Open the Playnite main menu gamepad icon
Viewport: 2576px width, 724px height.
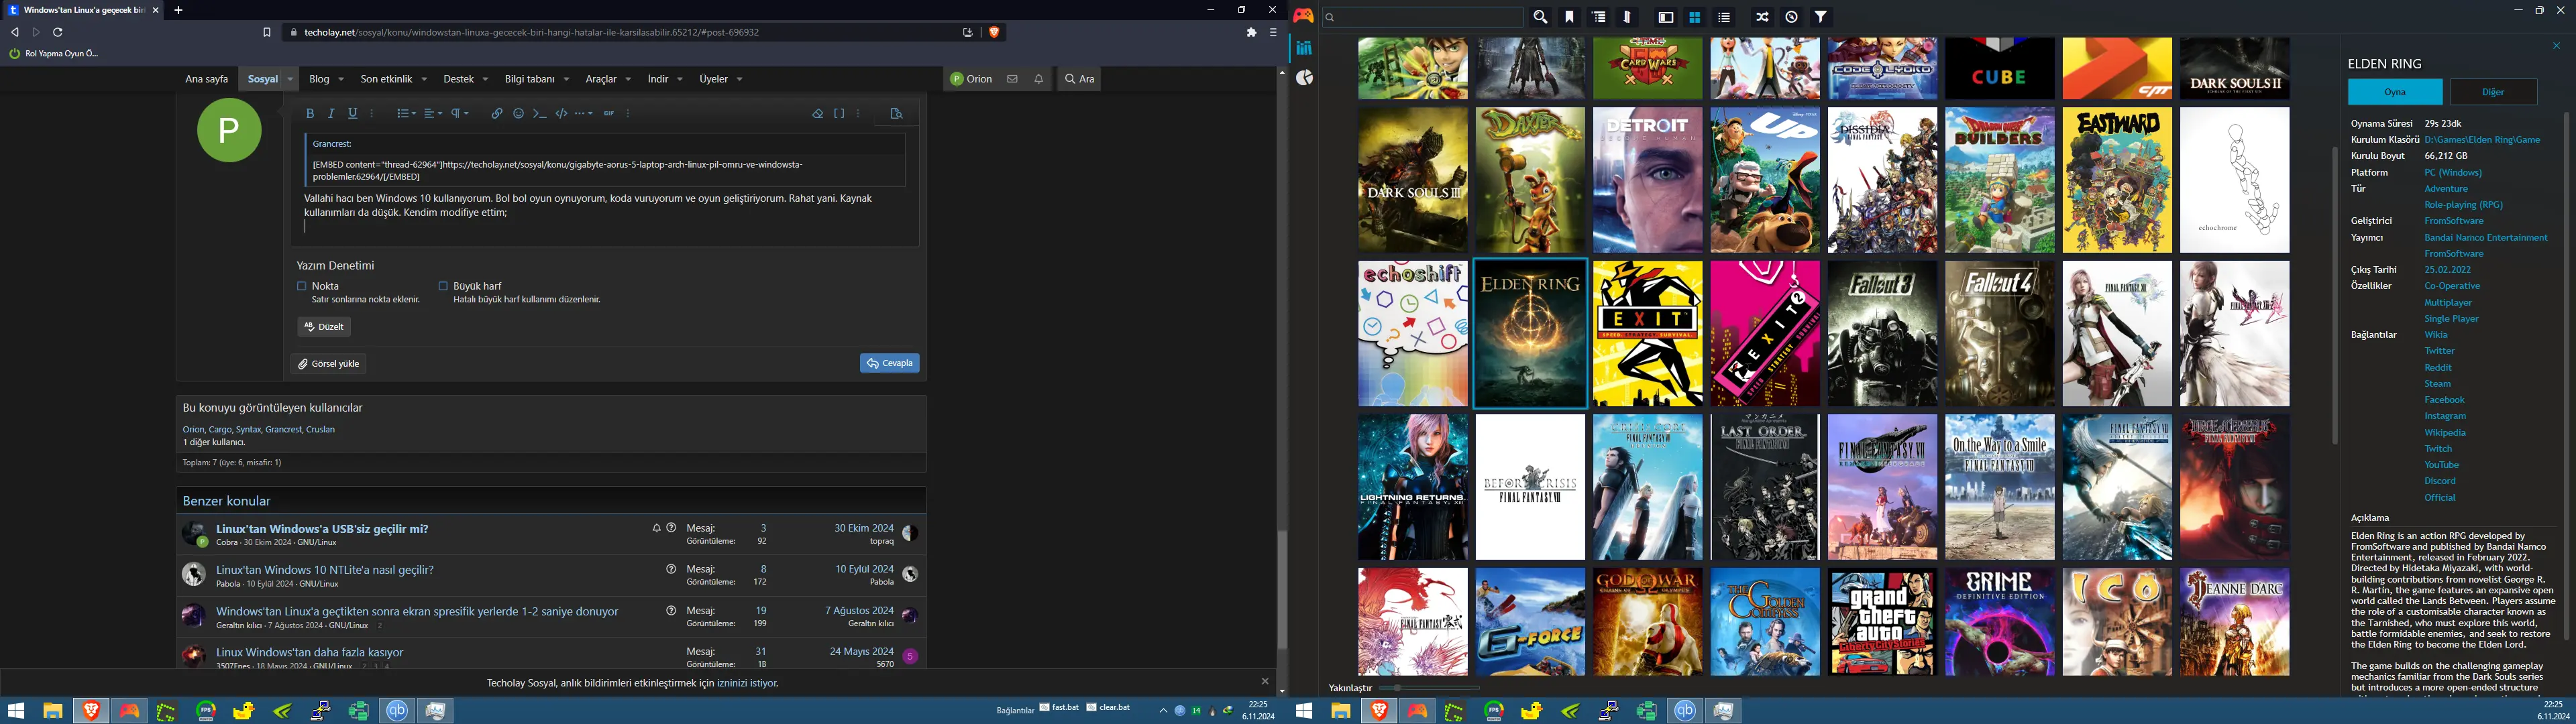point(1303,16)
